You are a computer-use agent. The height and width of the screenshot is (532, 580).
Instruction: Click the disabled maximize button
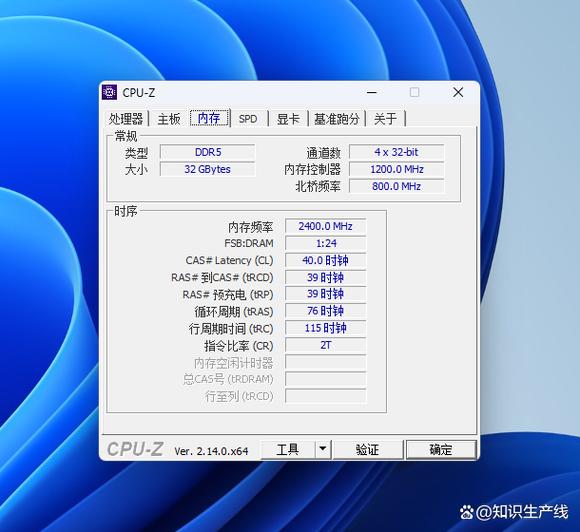[415, 92]
